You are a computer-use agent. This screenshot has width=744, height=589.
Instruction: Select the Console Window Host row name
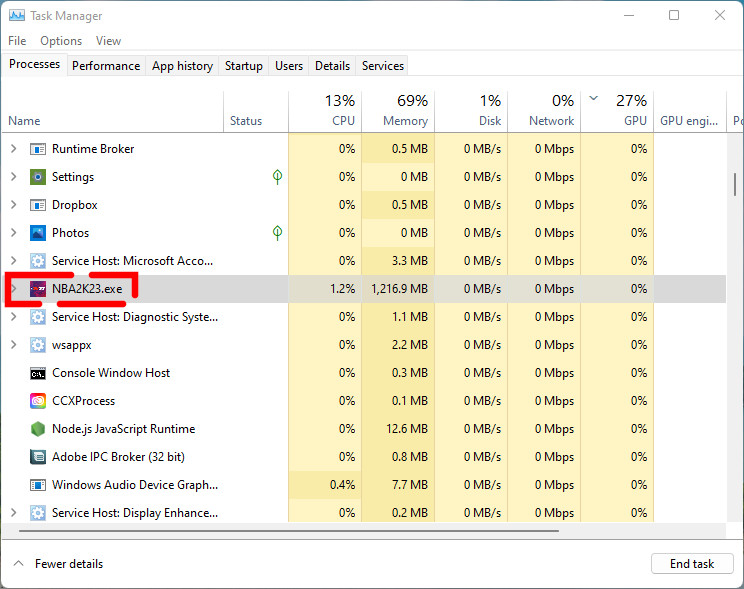[x=111, y=373]
